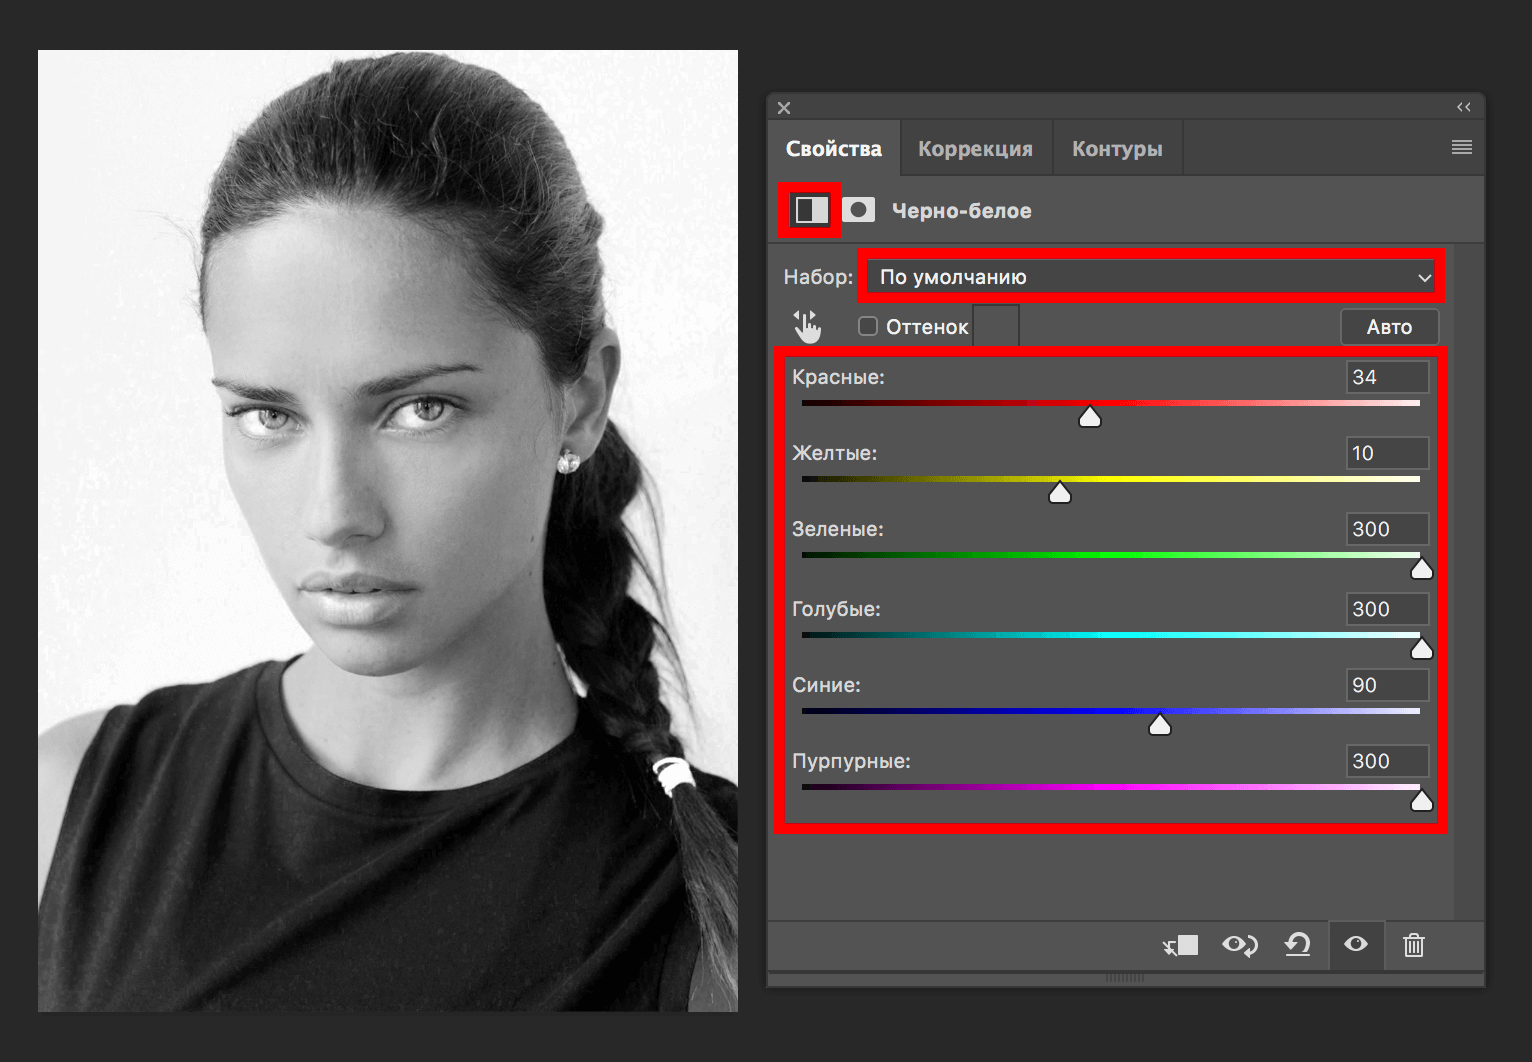Switch to the Контуры tab
This screenshot has width=1532, height=1062.
pyautogui.click(x=1117, y=149)
